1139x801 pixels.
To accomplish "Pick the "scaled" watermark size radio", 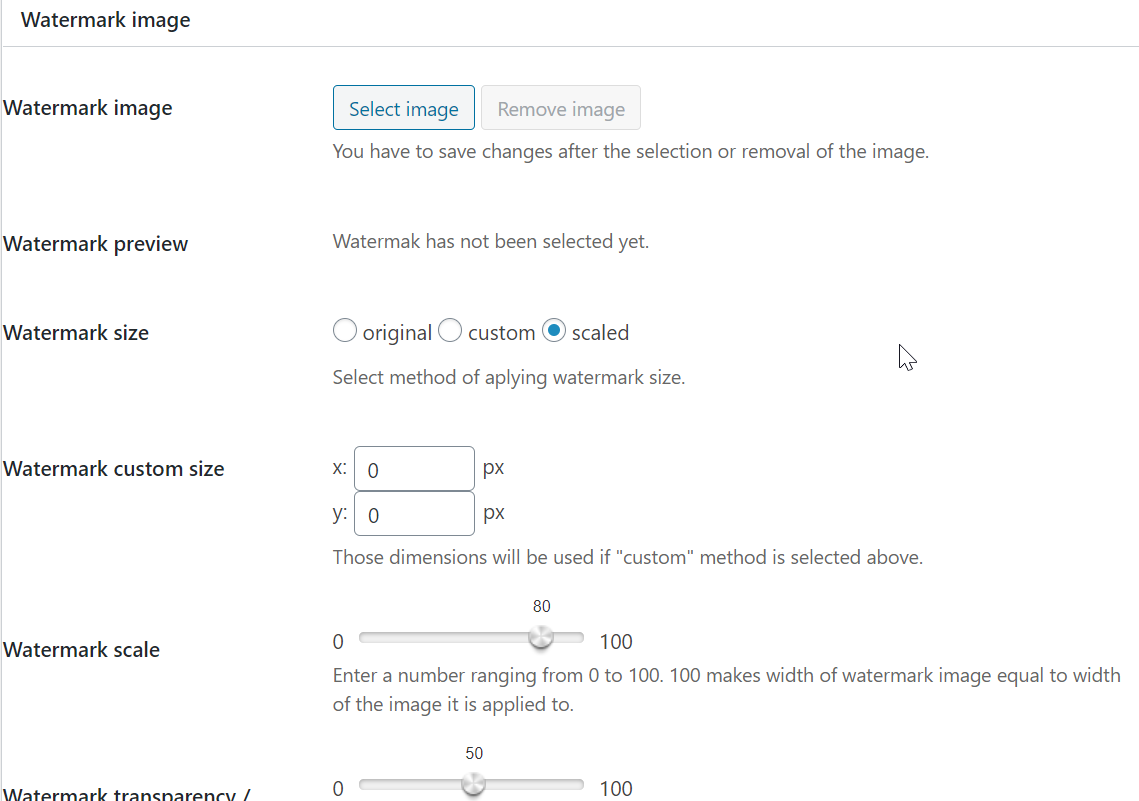I will click(x=554, y=331).
